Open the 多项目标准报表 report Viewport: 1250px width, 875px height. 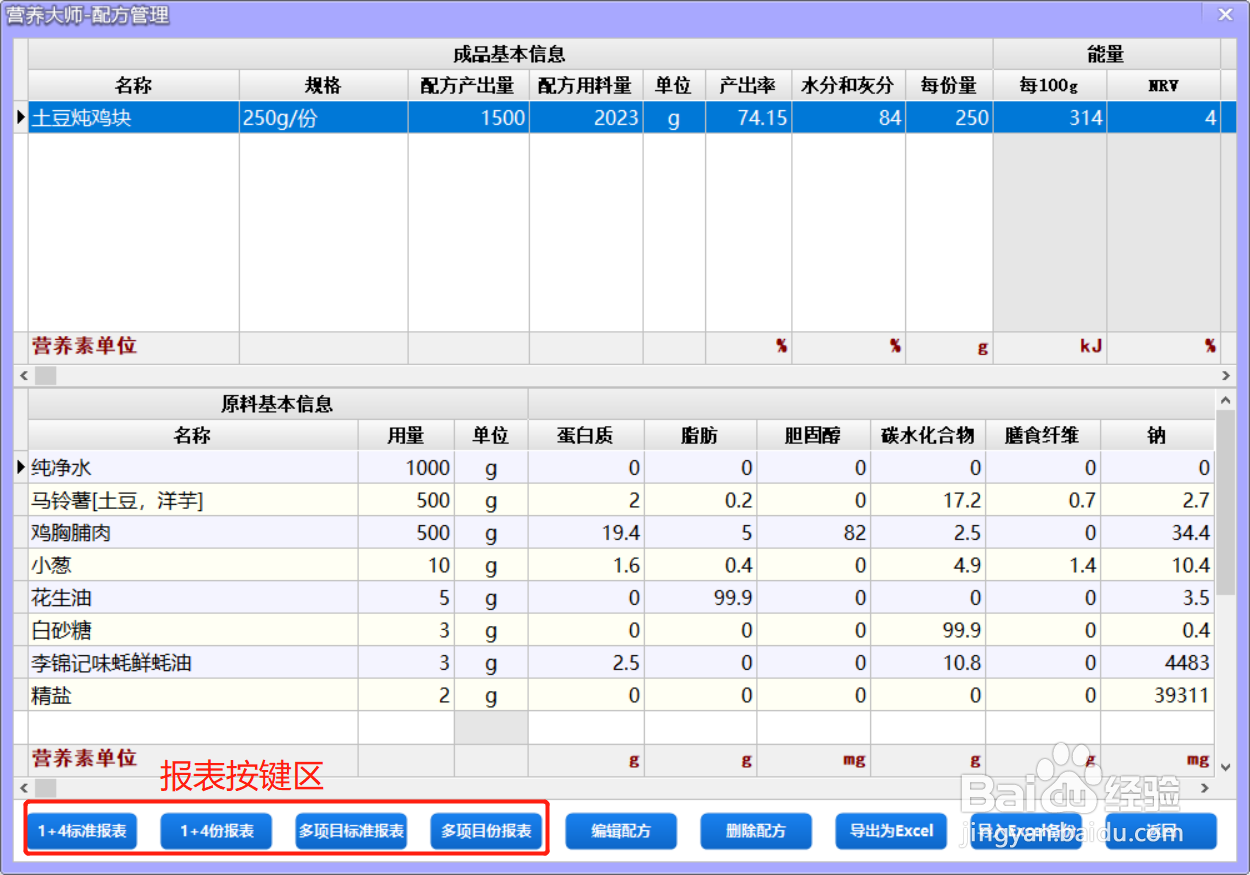pos(351,831)
